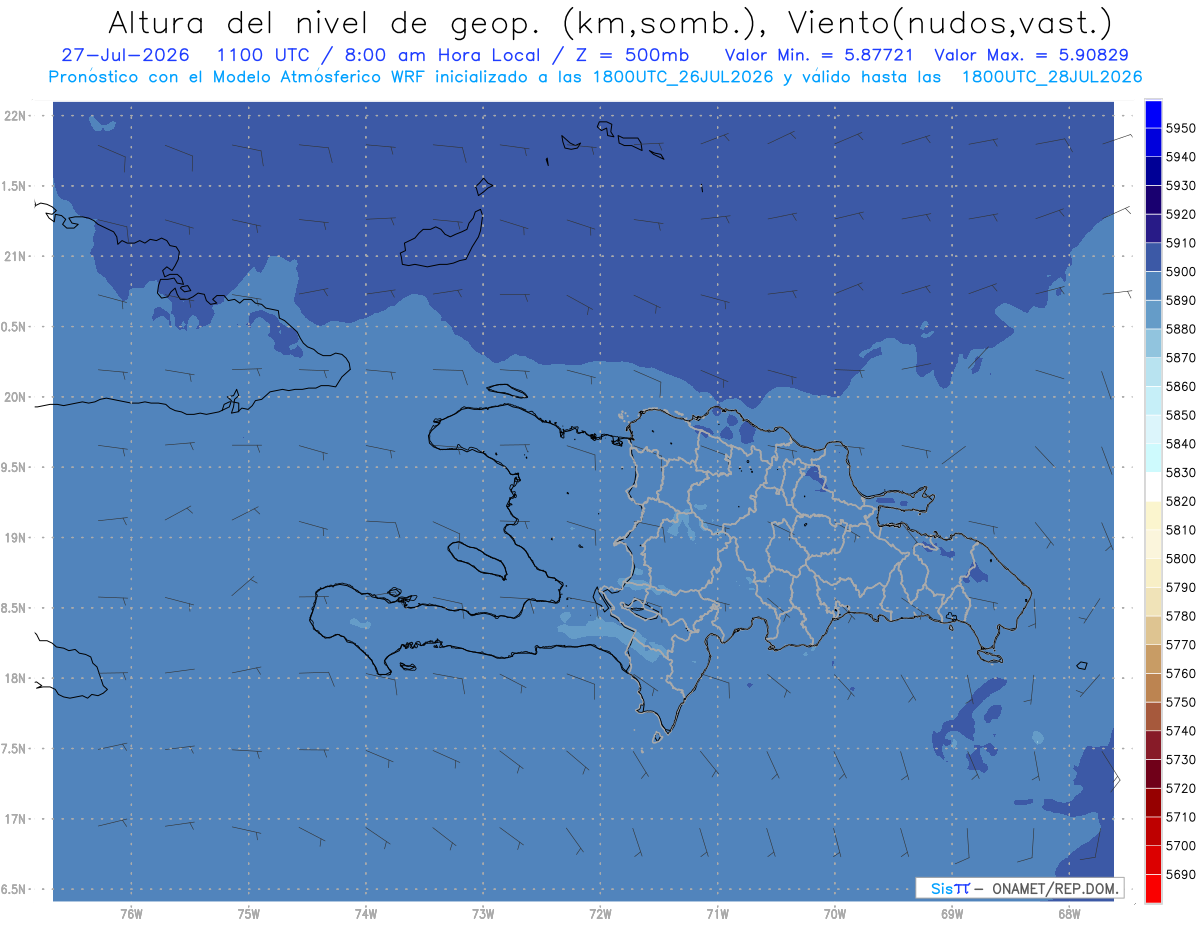Click the 5920 legend value
Screen dimensions: 1200x927
[1180, 215]
